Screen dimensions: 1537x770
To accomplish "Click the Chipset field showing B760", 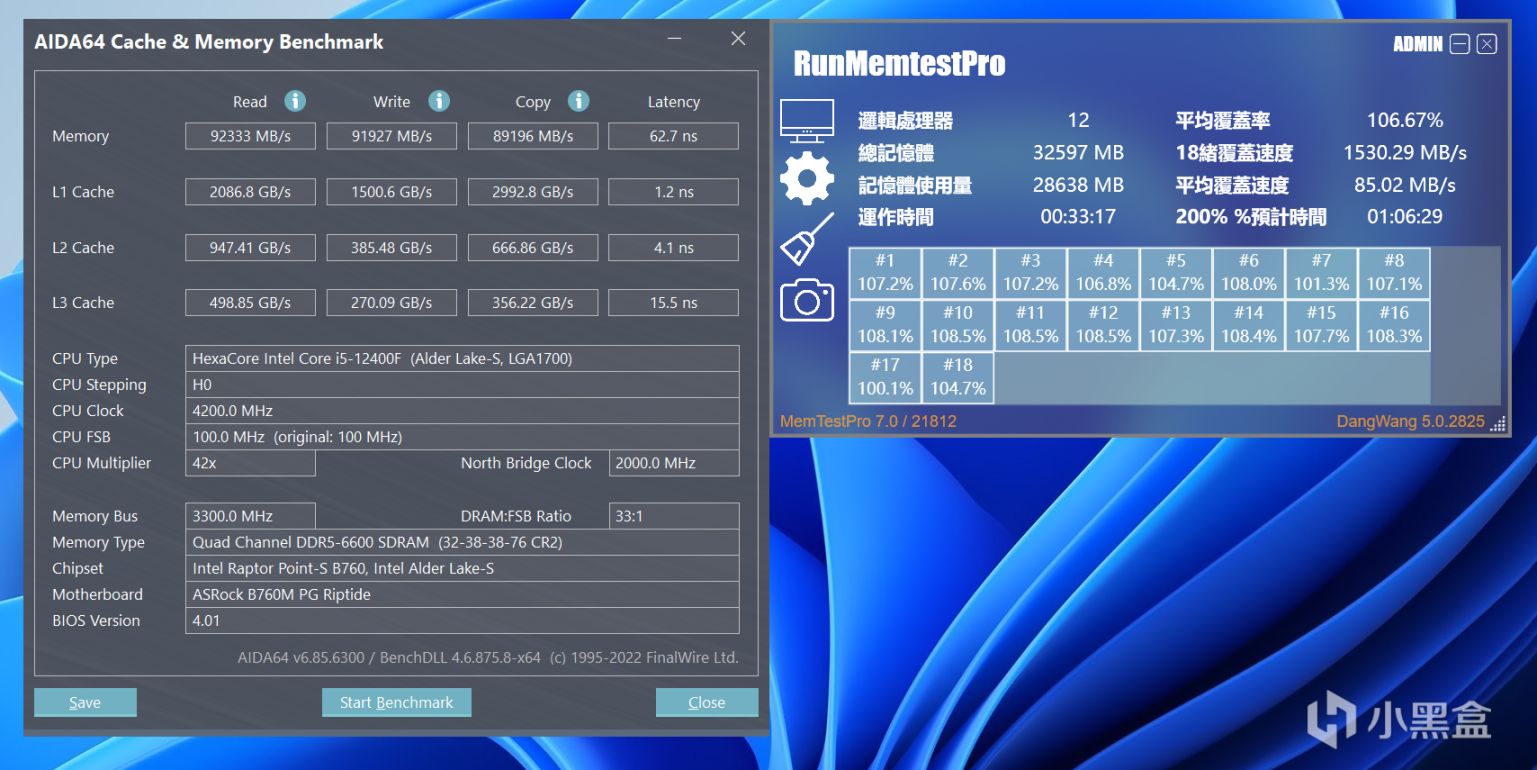I will 462,568.
